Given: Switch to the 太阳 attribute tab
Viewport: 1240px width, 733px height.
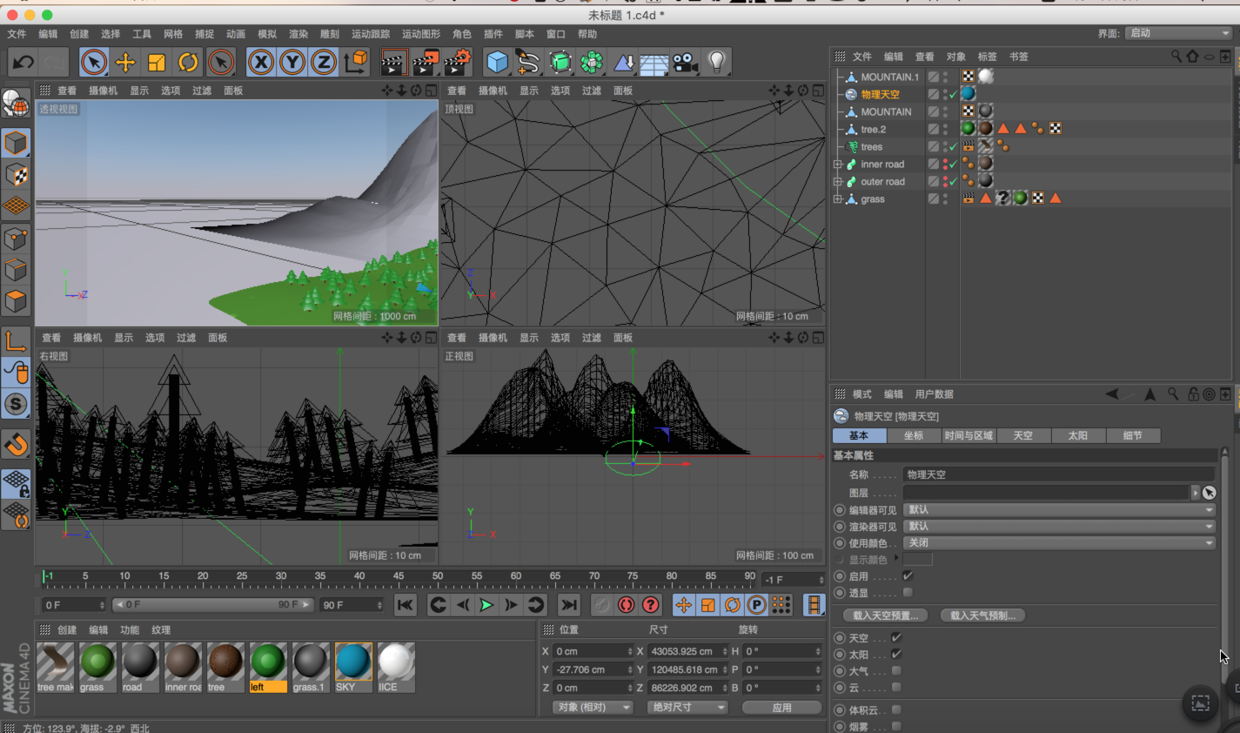Looking at the screenshot, I should (1077, 436).
